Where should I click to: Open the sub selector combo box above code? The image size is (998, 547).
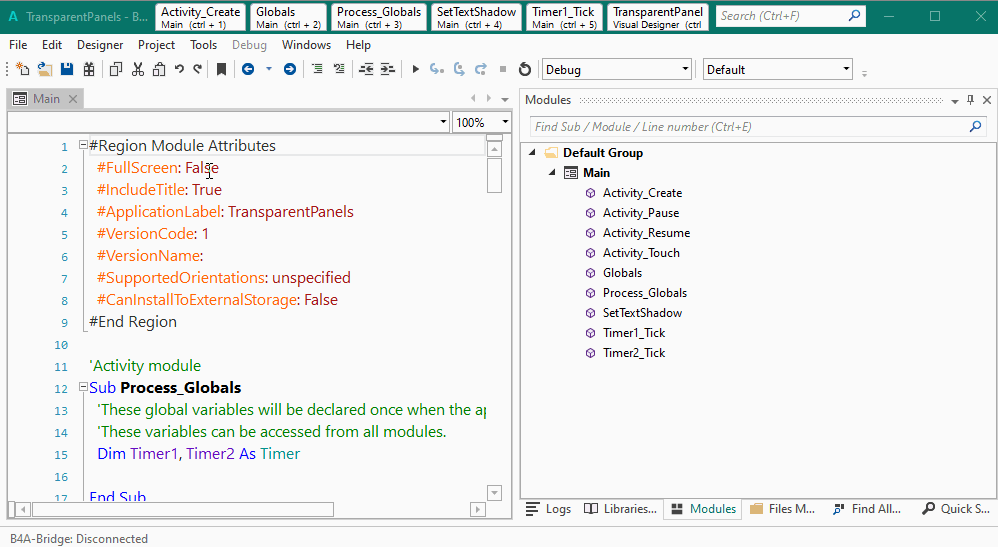tap(228, 122)
